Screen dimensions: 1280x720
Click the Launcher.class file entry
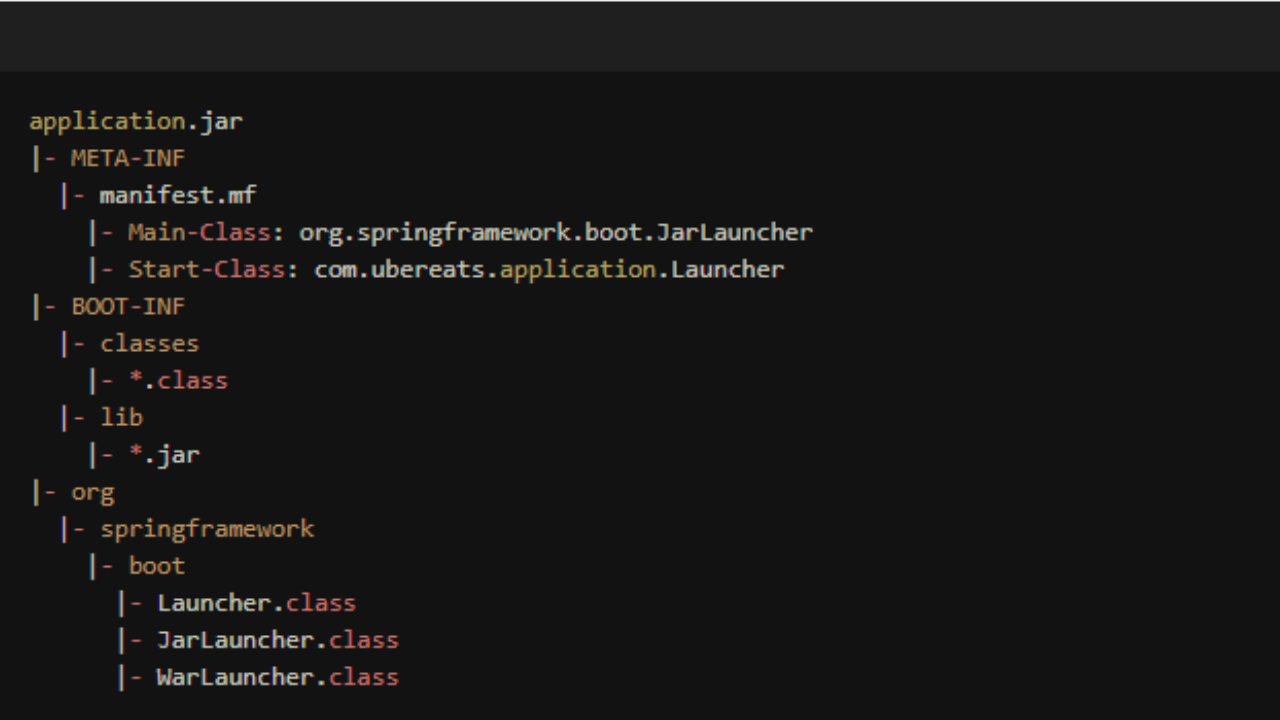pyautogui.click(x=256, y=602)
